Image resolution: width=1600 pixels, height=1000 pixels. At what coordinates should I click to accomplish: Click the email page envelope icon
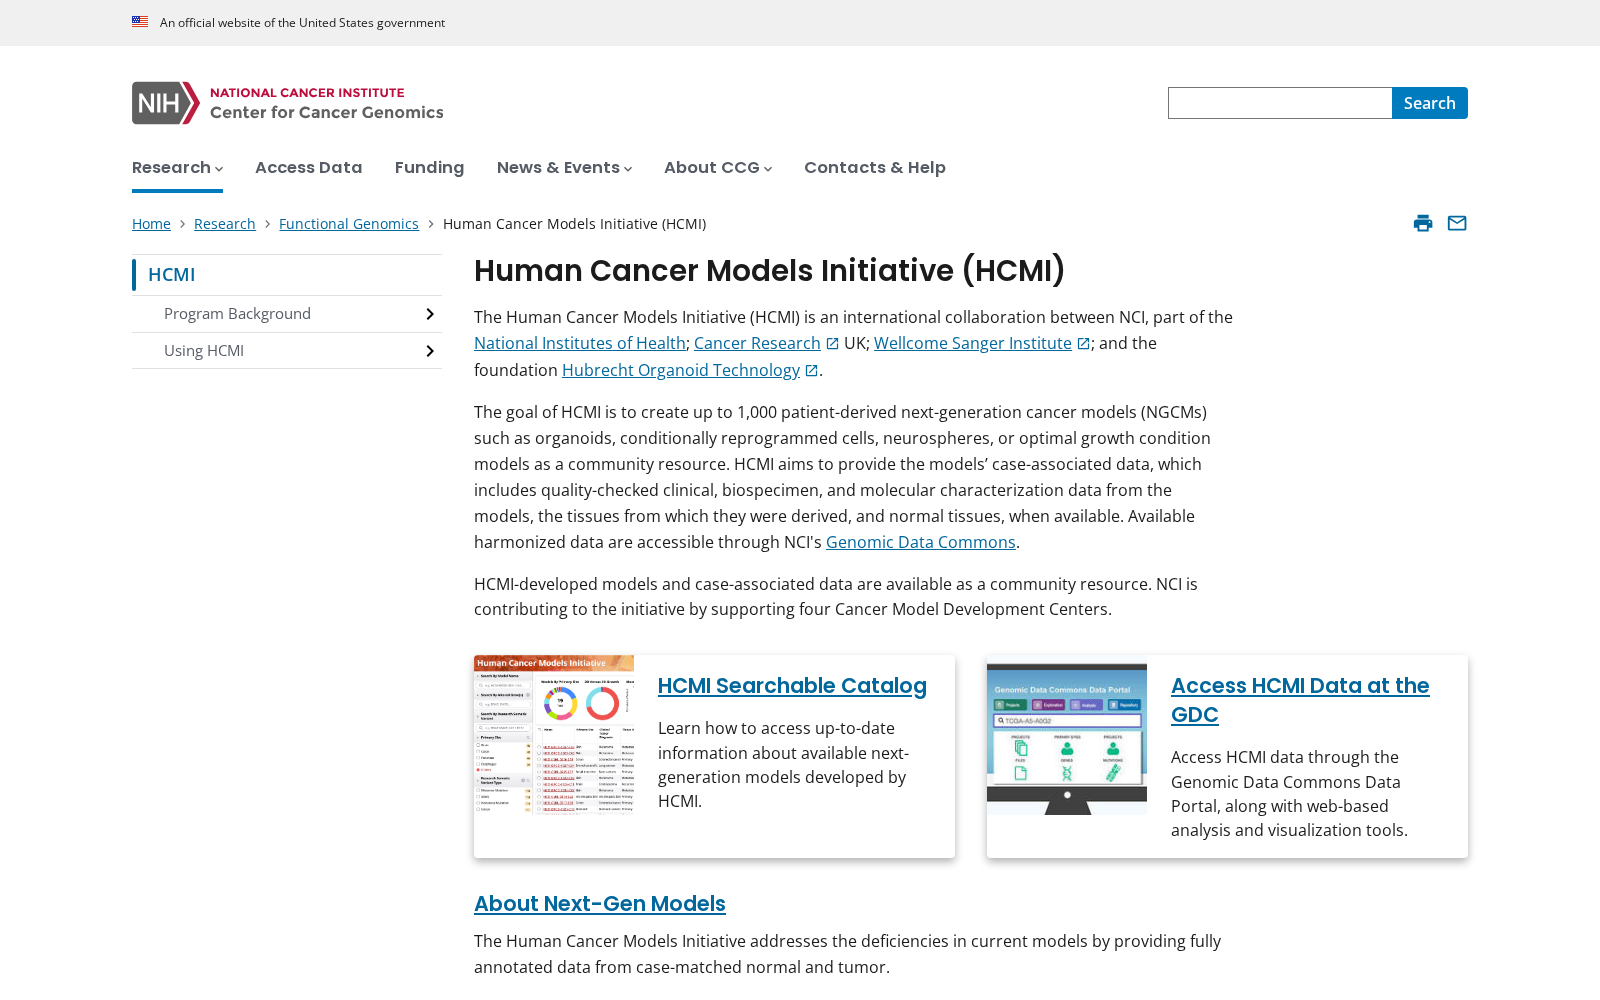1457,223
